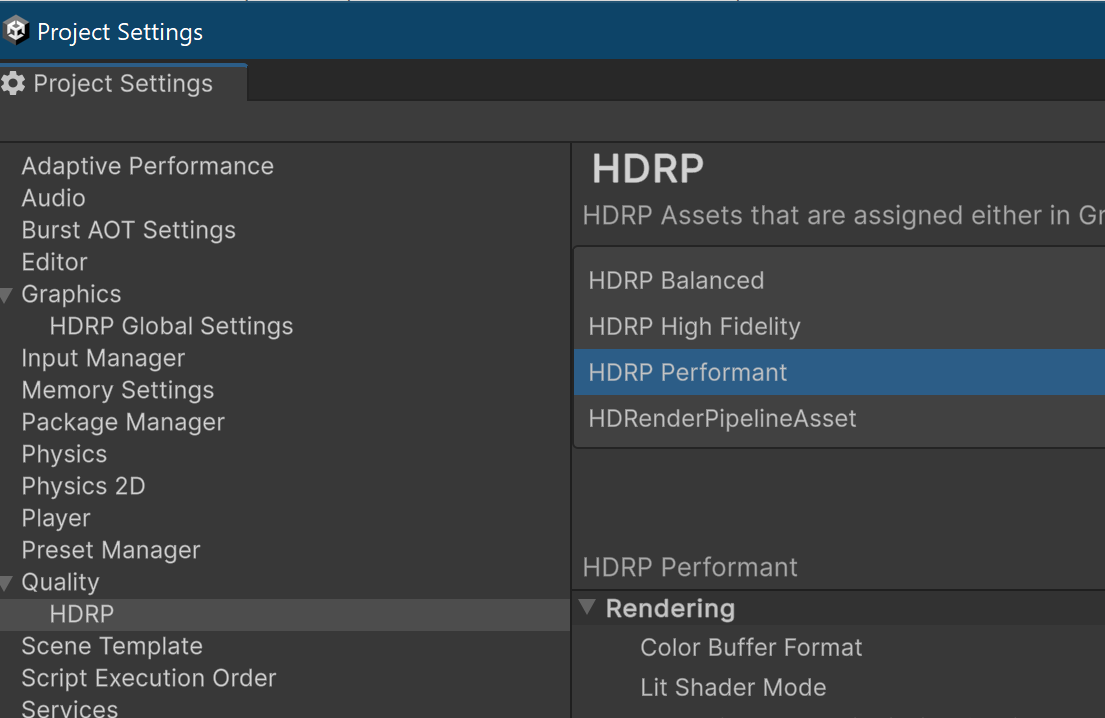The height and width of the screenshot is (718, 1105).
Task: Select Physics 2D category
Action: [83, 486]
